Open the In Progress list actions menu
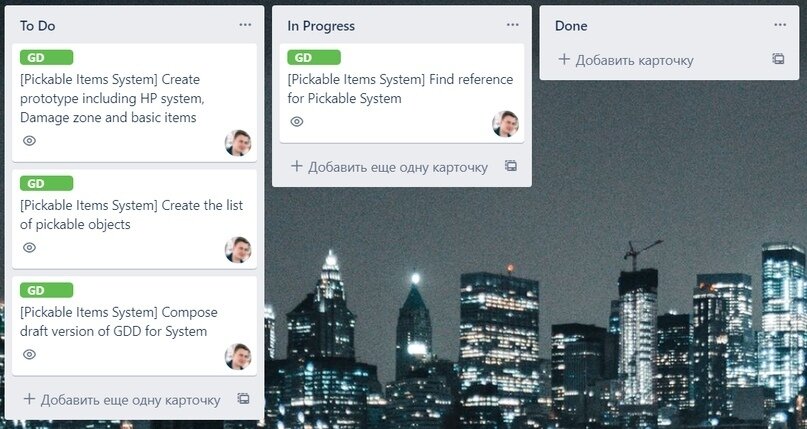Viewport: 807px width, 429px height. pyautogui.click(x=513, y=25)
